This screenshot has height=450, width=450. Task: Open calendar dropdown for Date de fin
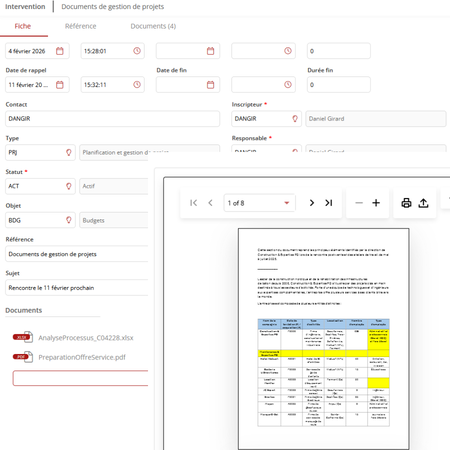(x=210, y=85)
